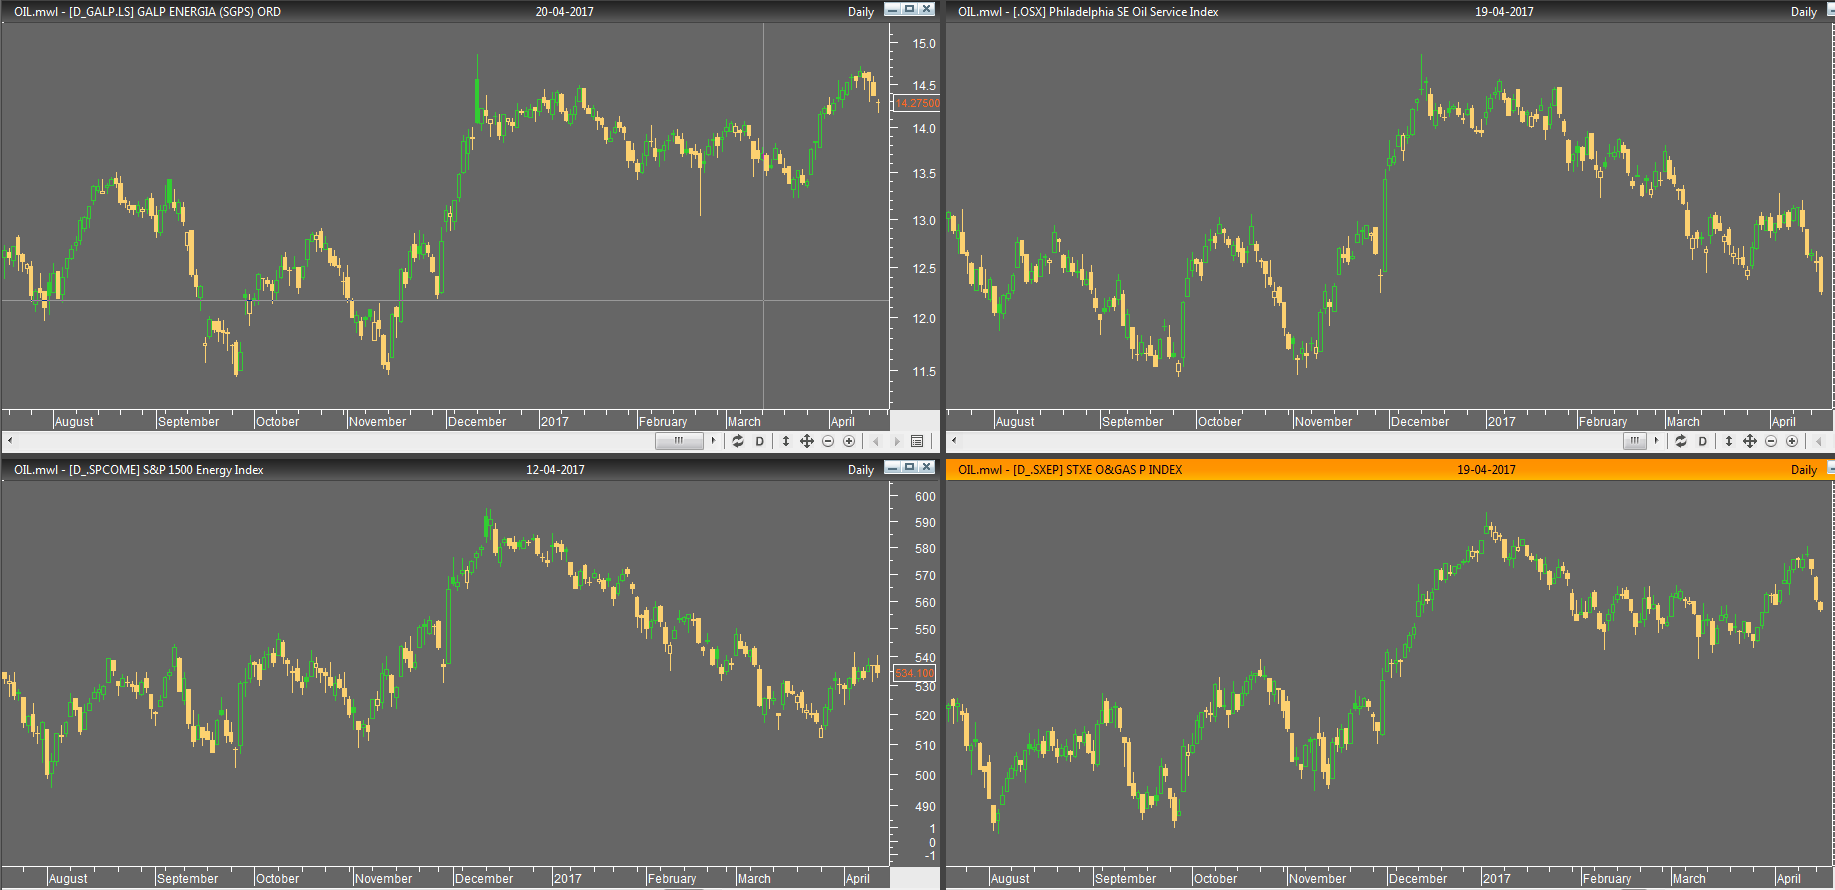Image resolution: width=1835 pixels, height=890 pixels.
Task: Zoom in the Philadelphia Oil Service chart
Action: 1792,441
